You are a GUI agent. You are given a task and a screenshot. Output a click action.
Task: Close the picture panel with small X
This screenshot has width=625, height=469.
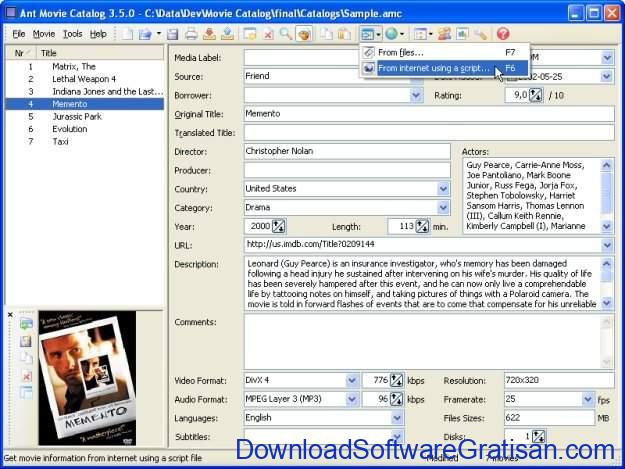(10, 314)
